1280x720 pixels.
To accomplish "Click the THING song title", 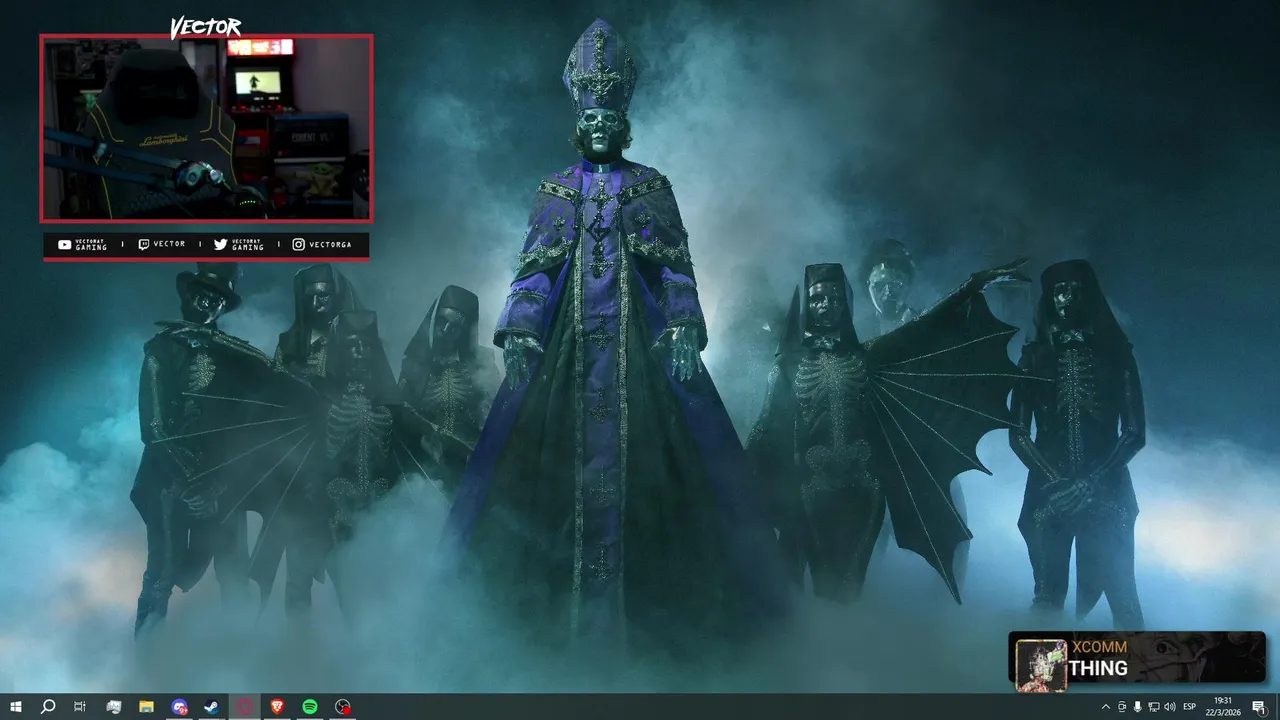I will (x=1098, y=668).
